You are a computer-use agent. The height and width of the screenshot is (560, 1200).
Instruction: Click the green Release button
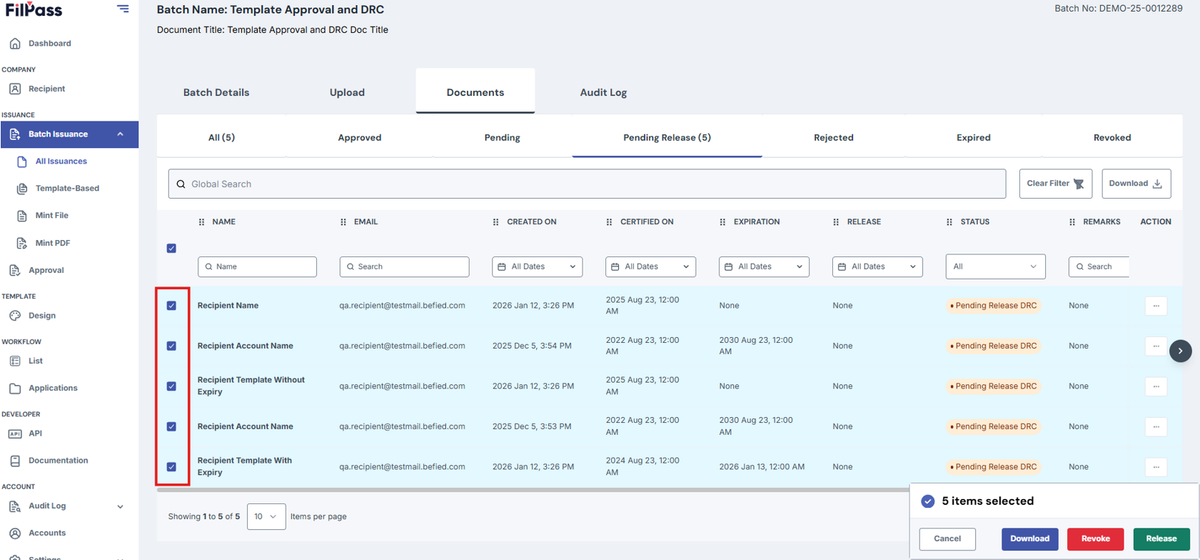(x=1161, y=539)
